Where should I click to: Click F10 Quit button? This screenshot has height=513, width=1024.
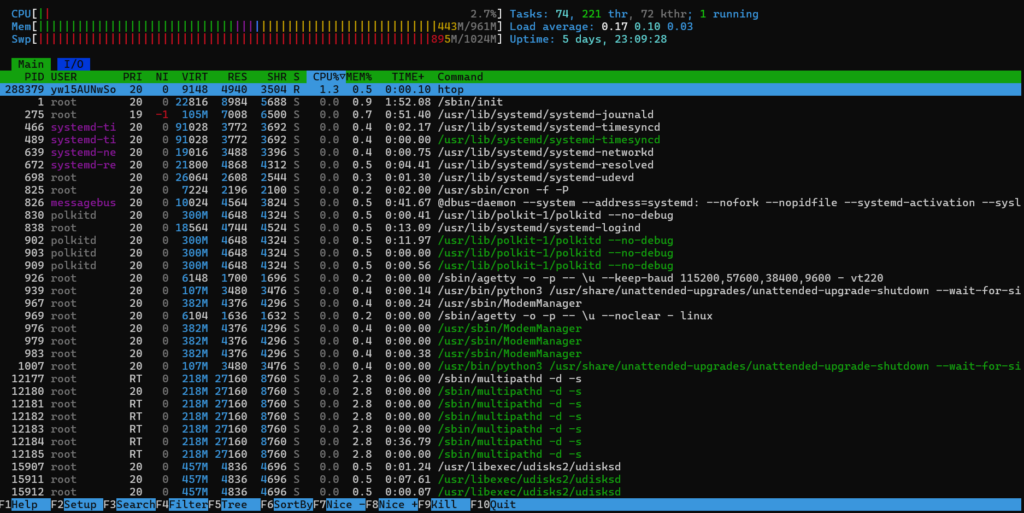coord(493,505)
